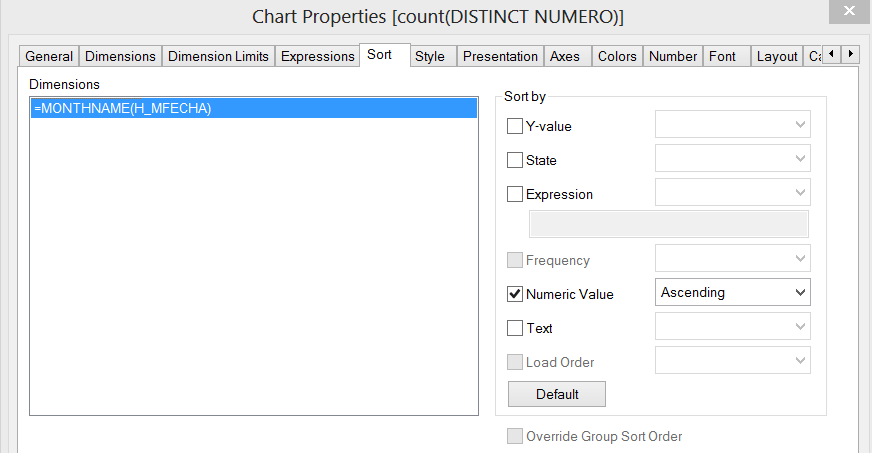Switch to the General tab
872x453 pixels.
point(49,56)
